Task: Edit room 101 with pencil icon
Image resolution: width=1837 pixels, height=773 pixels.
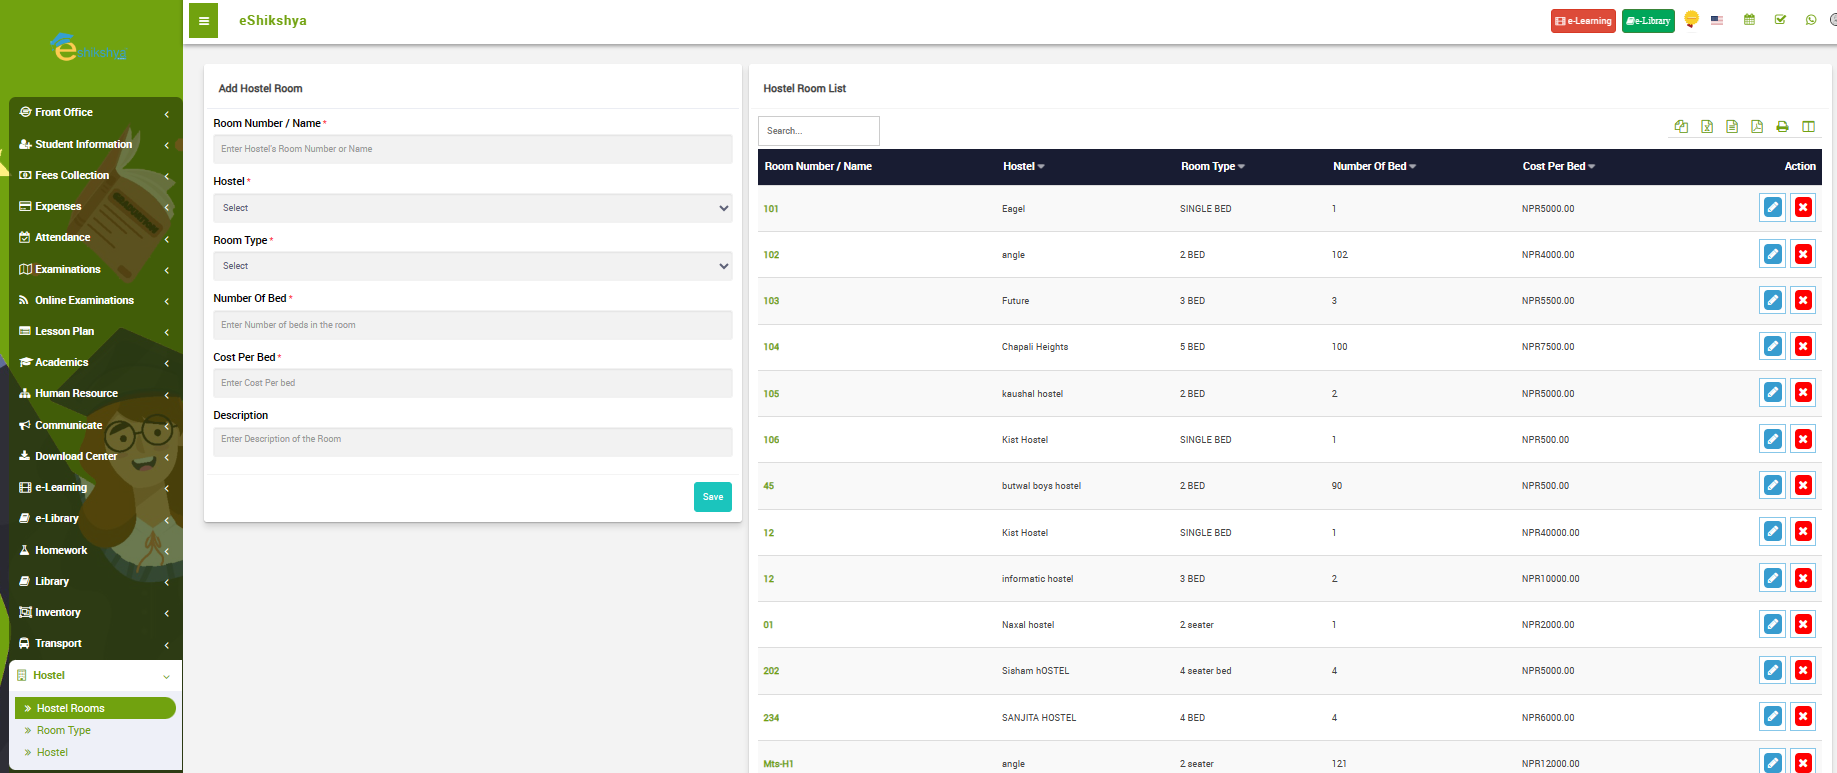Action: pyautogui.click(x=1772, y=208)
